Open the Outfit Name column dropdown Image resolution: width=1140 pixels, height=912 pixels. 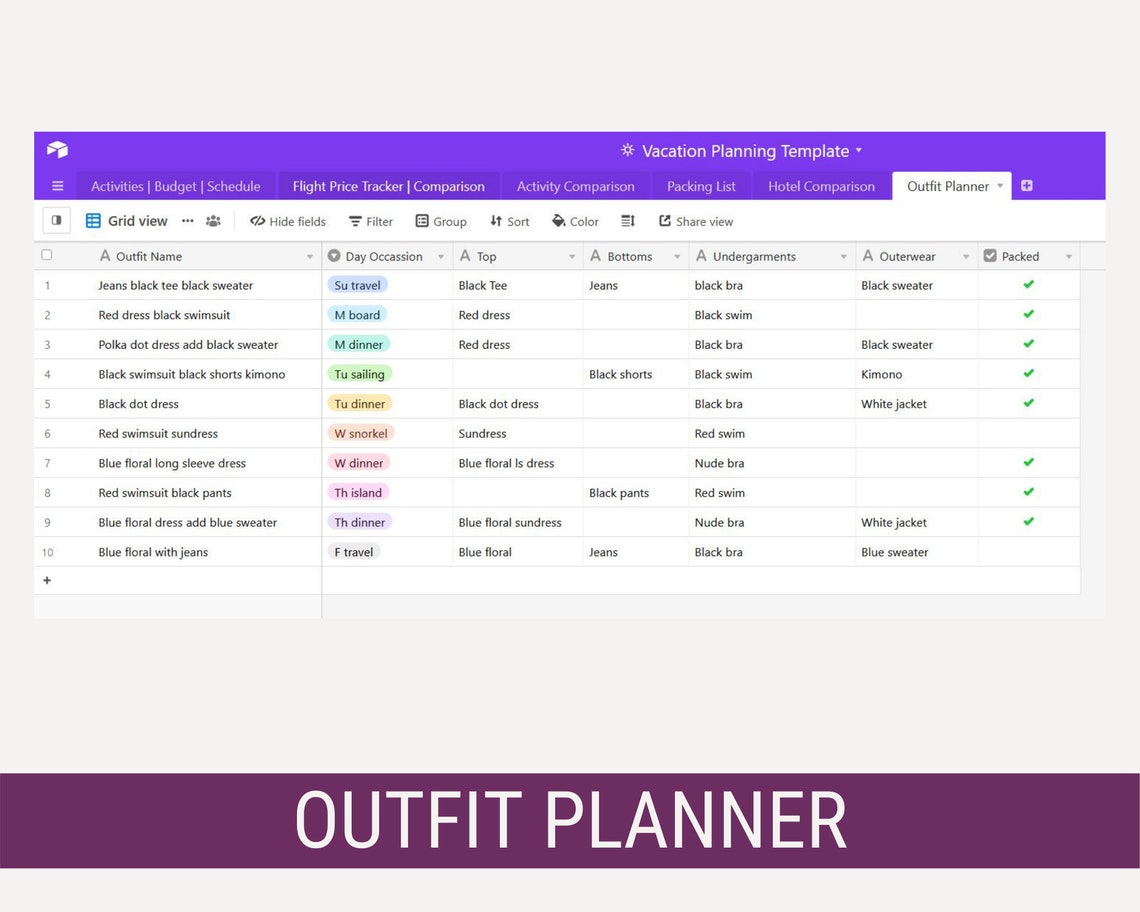(310, 256)
